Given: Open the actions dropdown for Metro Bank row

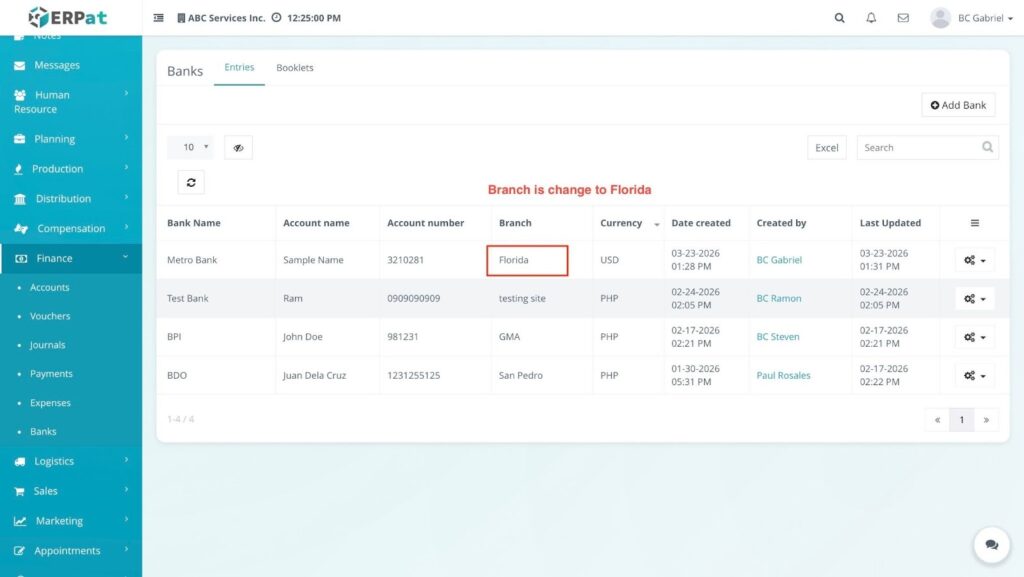Looking at the screenshot, I should (x=974, y=260).
